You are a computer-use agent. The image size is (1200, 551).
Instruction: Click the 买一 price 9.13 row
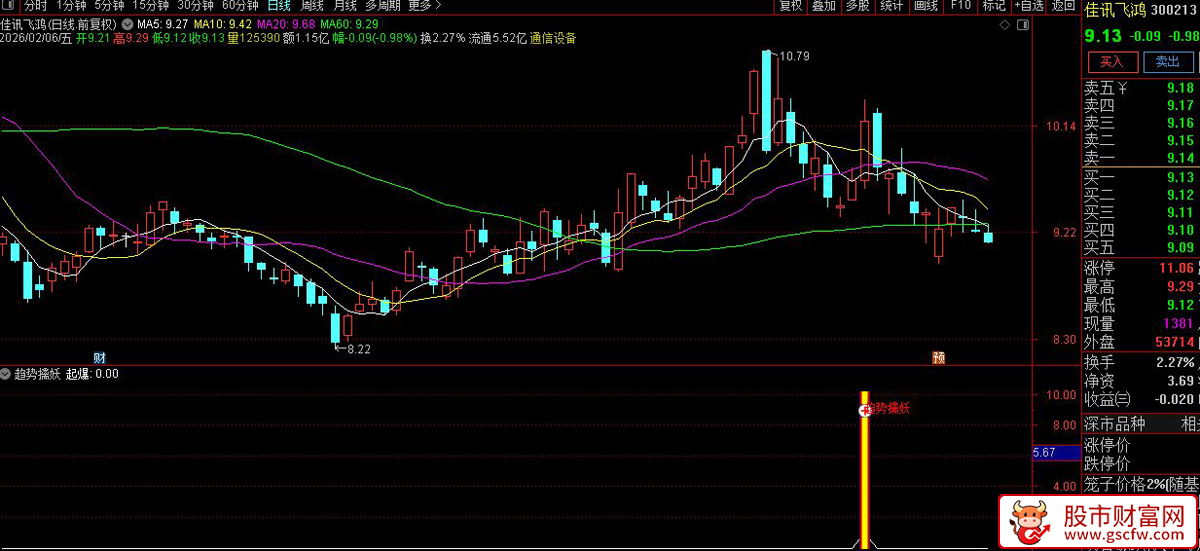click(1141, 177)
